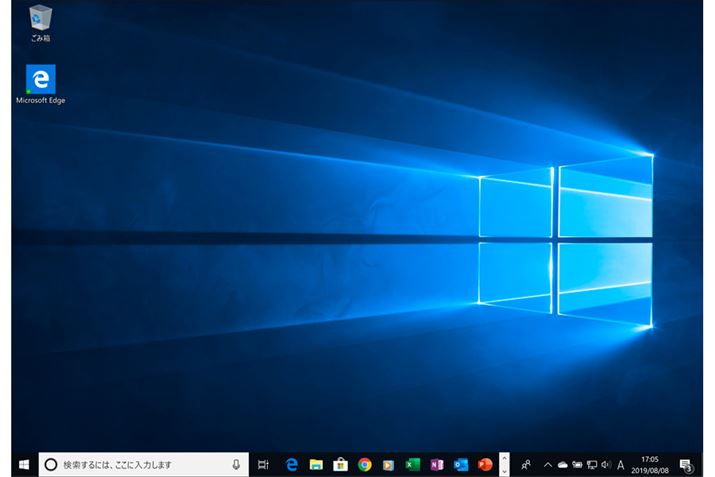Viewport: 715px width, 477px height.
Task: Expand the hidden system tray icons
Action: [547, 464]
